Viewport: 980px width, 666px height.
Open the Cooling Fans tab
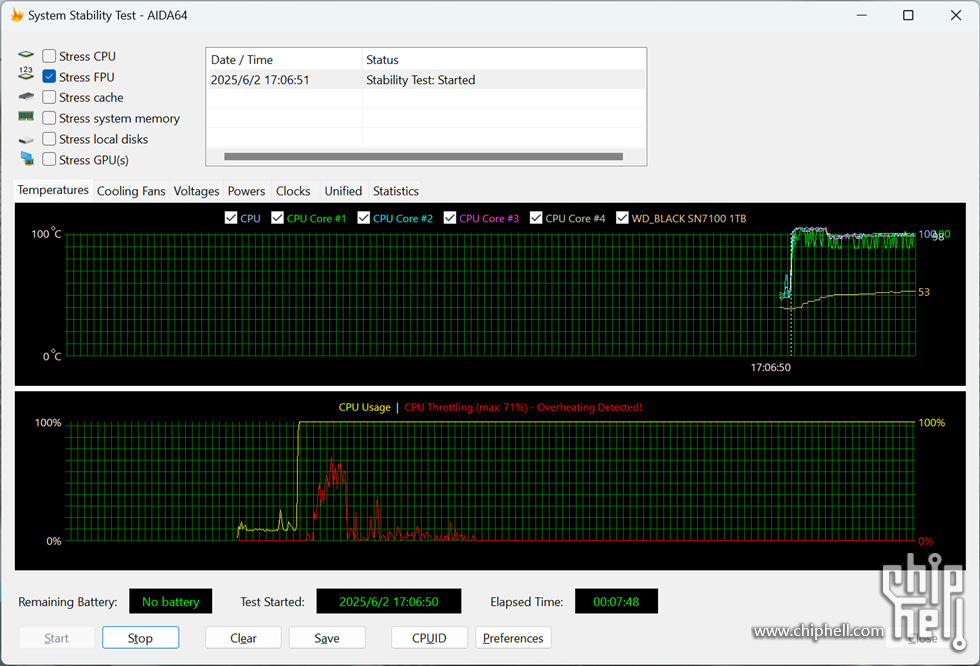point(131,191)
